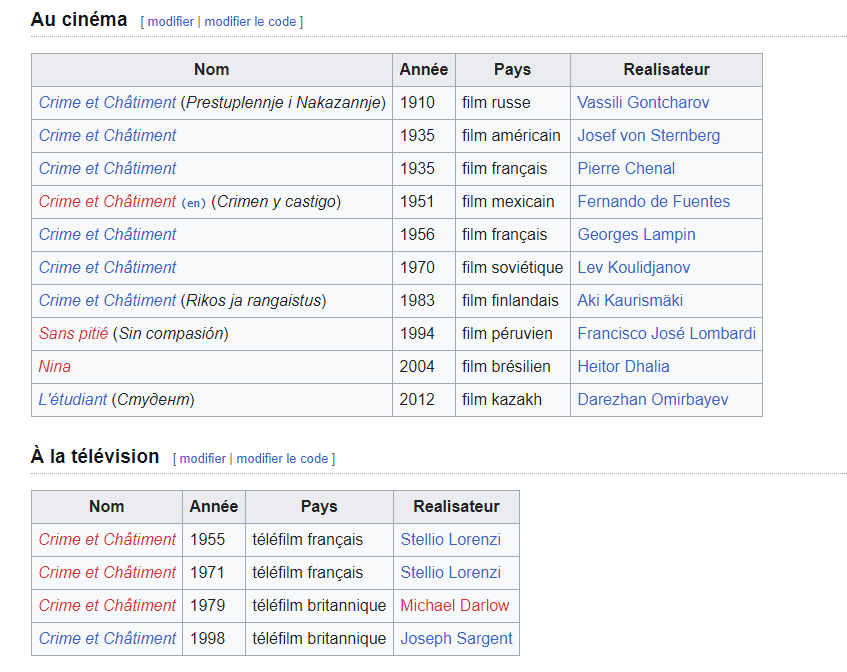
Task: Click modifier le code for À la télévision
Action: coord(282,459)
